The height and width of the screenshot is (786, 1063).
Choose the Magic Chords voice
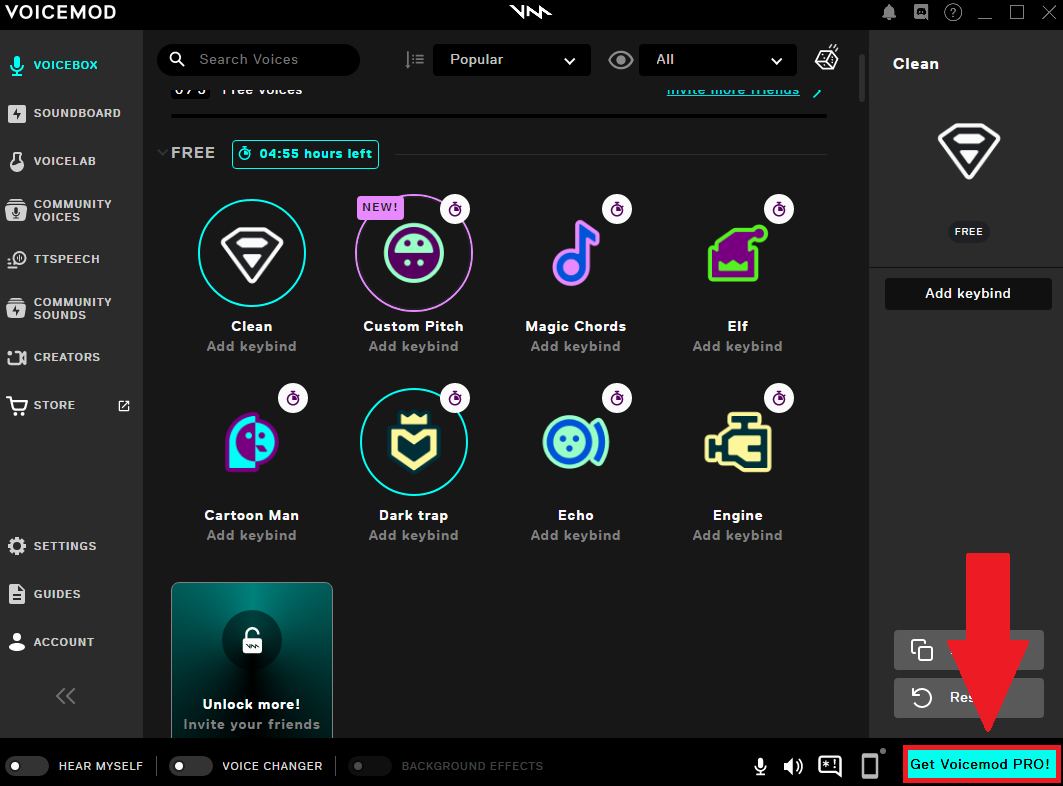(576, 253)
